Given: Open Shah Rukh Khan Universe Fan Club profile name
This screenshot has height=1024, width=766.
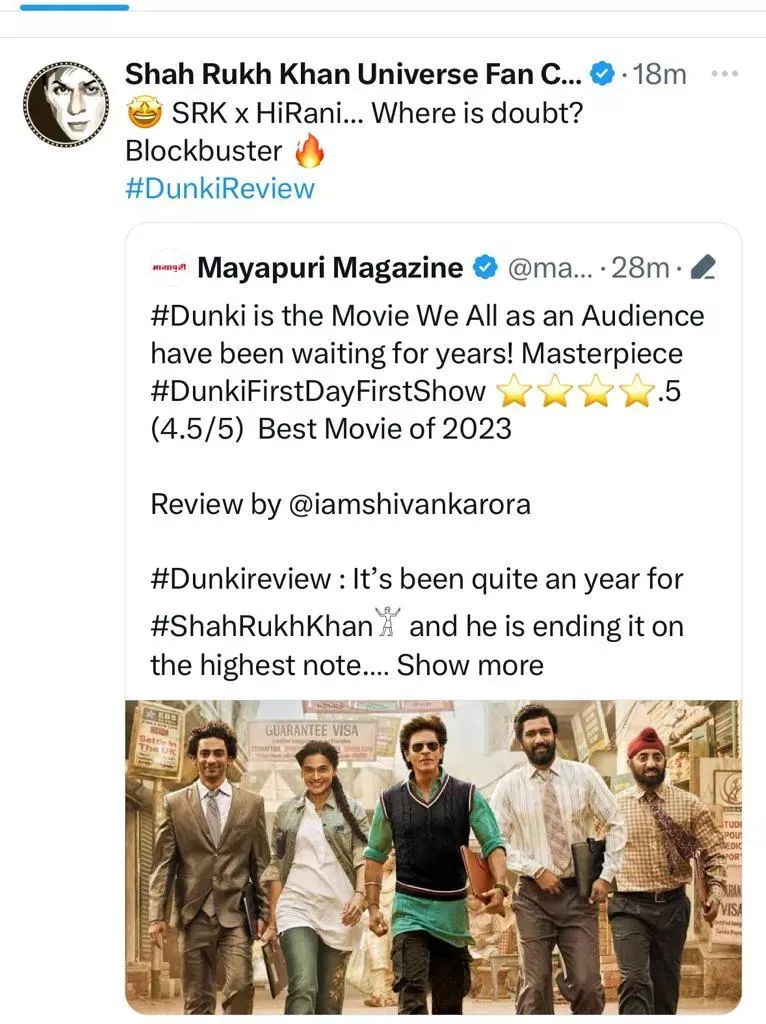Looking at the screenshot, I should coord(353,74).
